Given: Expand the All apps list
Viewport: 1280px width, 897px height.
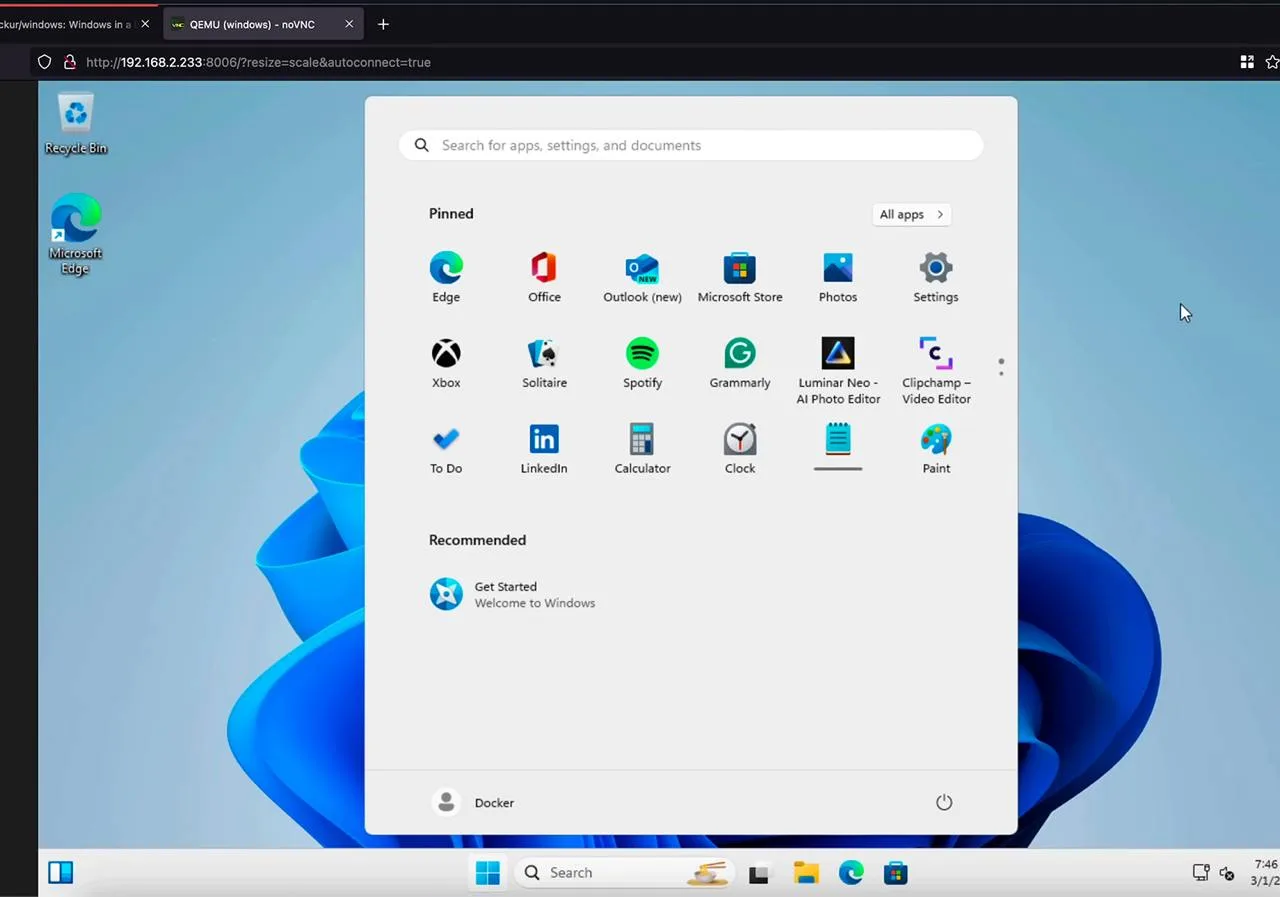Looking at the screenshot, I should (910, 214).
